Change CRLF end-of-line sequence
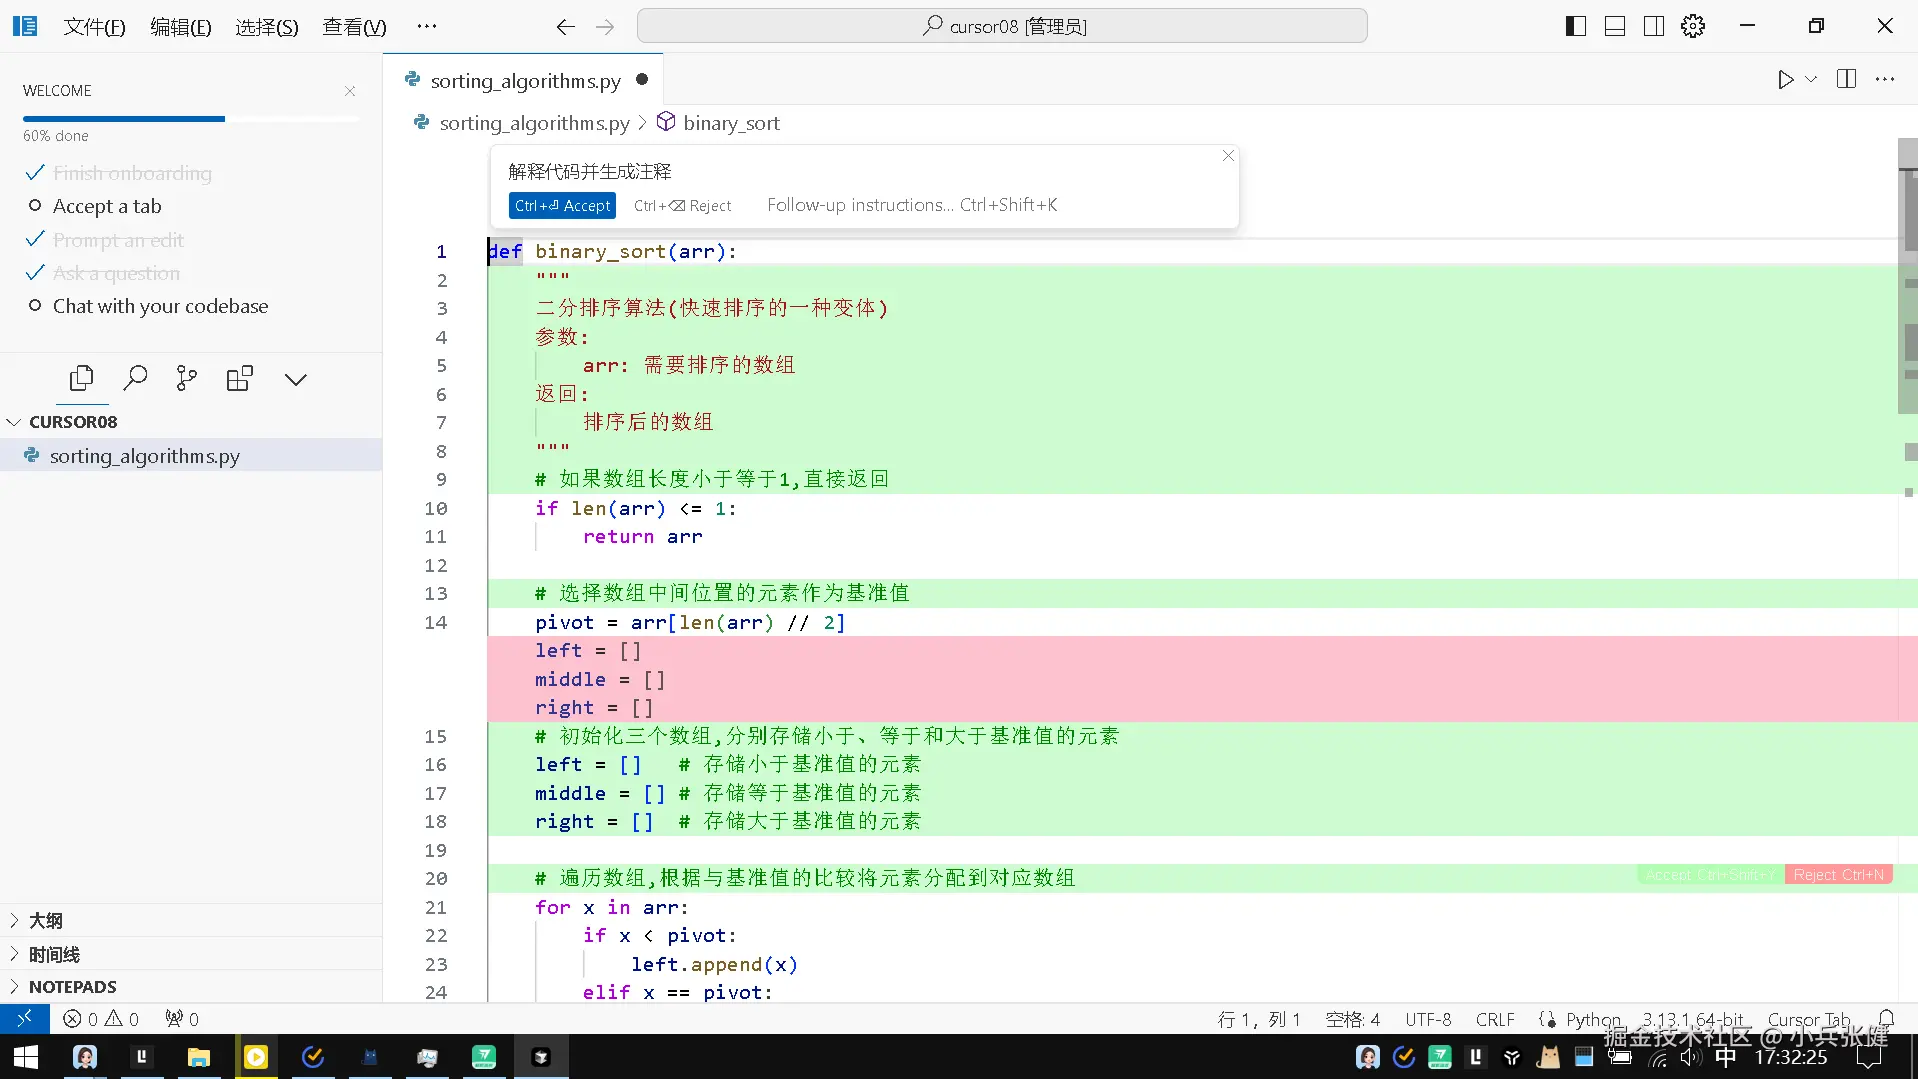The width and height of the screenshot is (1918, 1079). click(1495, 1019)
